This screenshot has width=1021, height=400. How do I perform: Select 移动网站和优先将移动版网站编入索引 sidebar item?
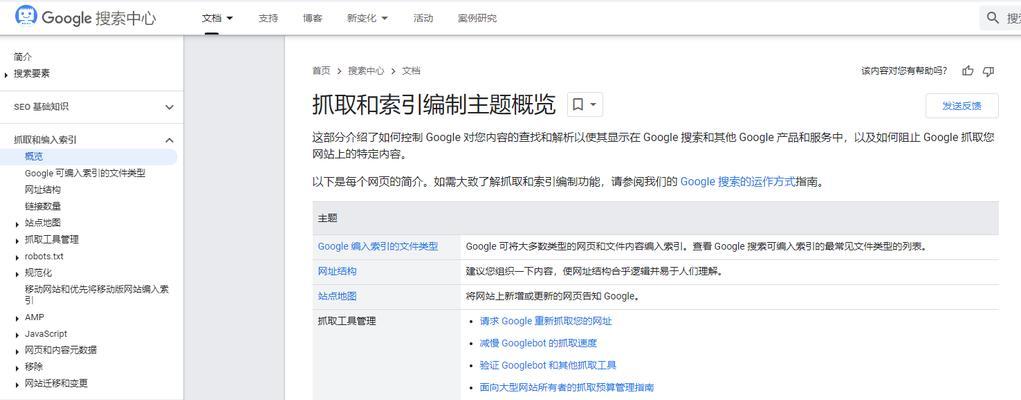[96, 294]
